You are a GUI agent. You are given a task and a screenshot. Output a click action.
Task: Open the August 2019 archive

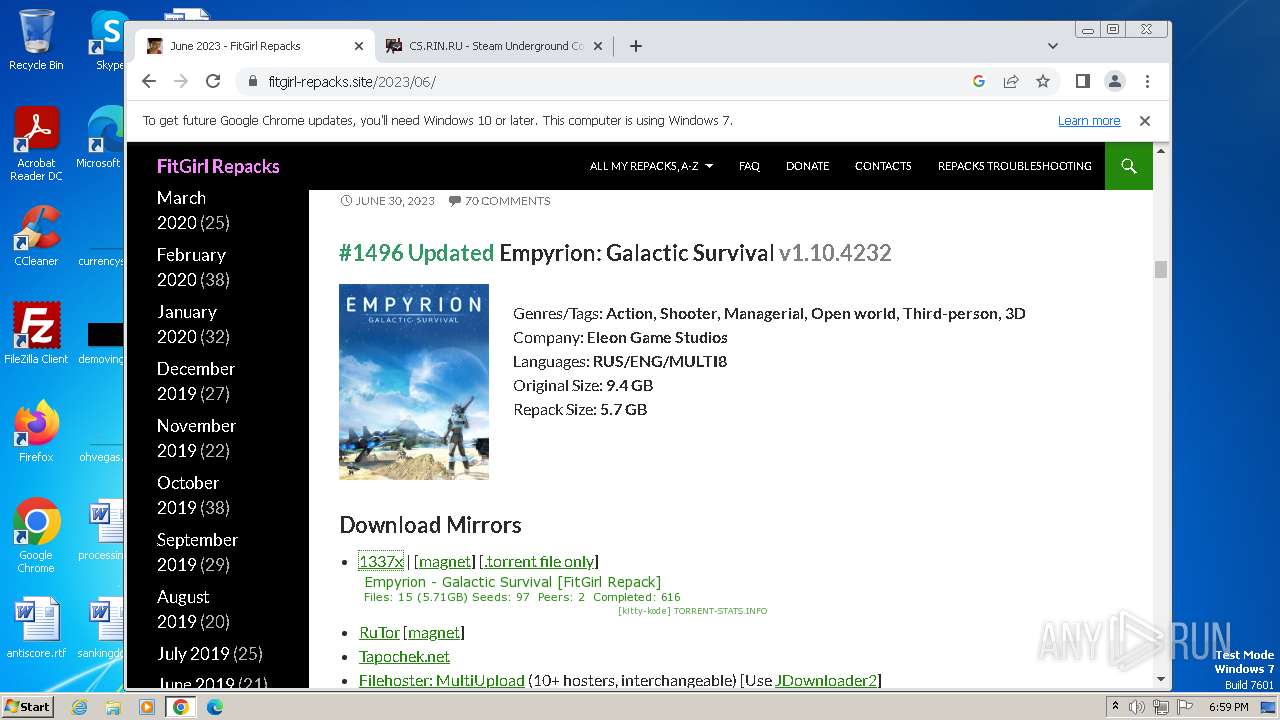coord(183,609)
